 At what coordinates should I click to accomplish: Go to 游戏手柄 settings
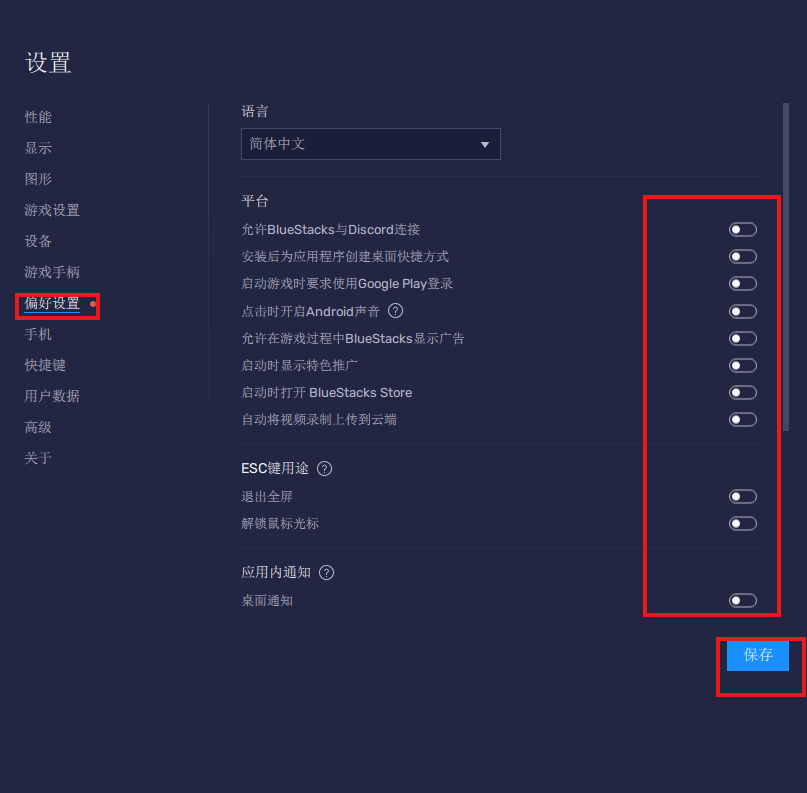52,272
